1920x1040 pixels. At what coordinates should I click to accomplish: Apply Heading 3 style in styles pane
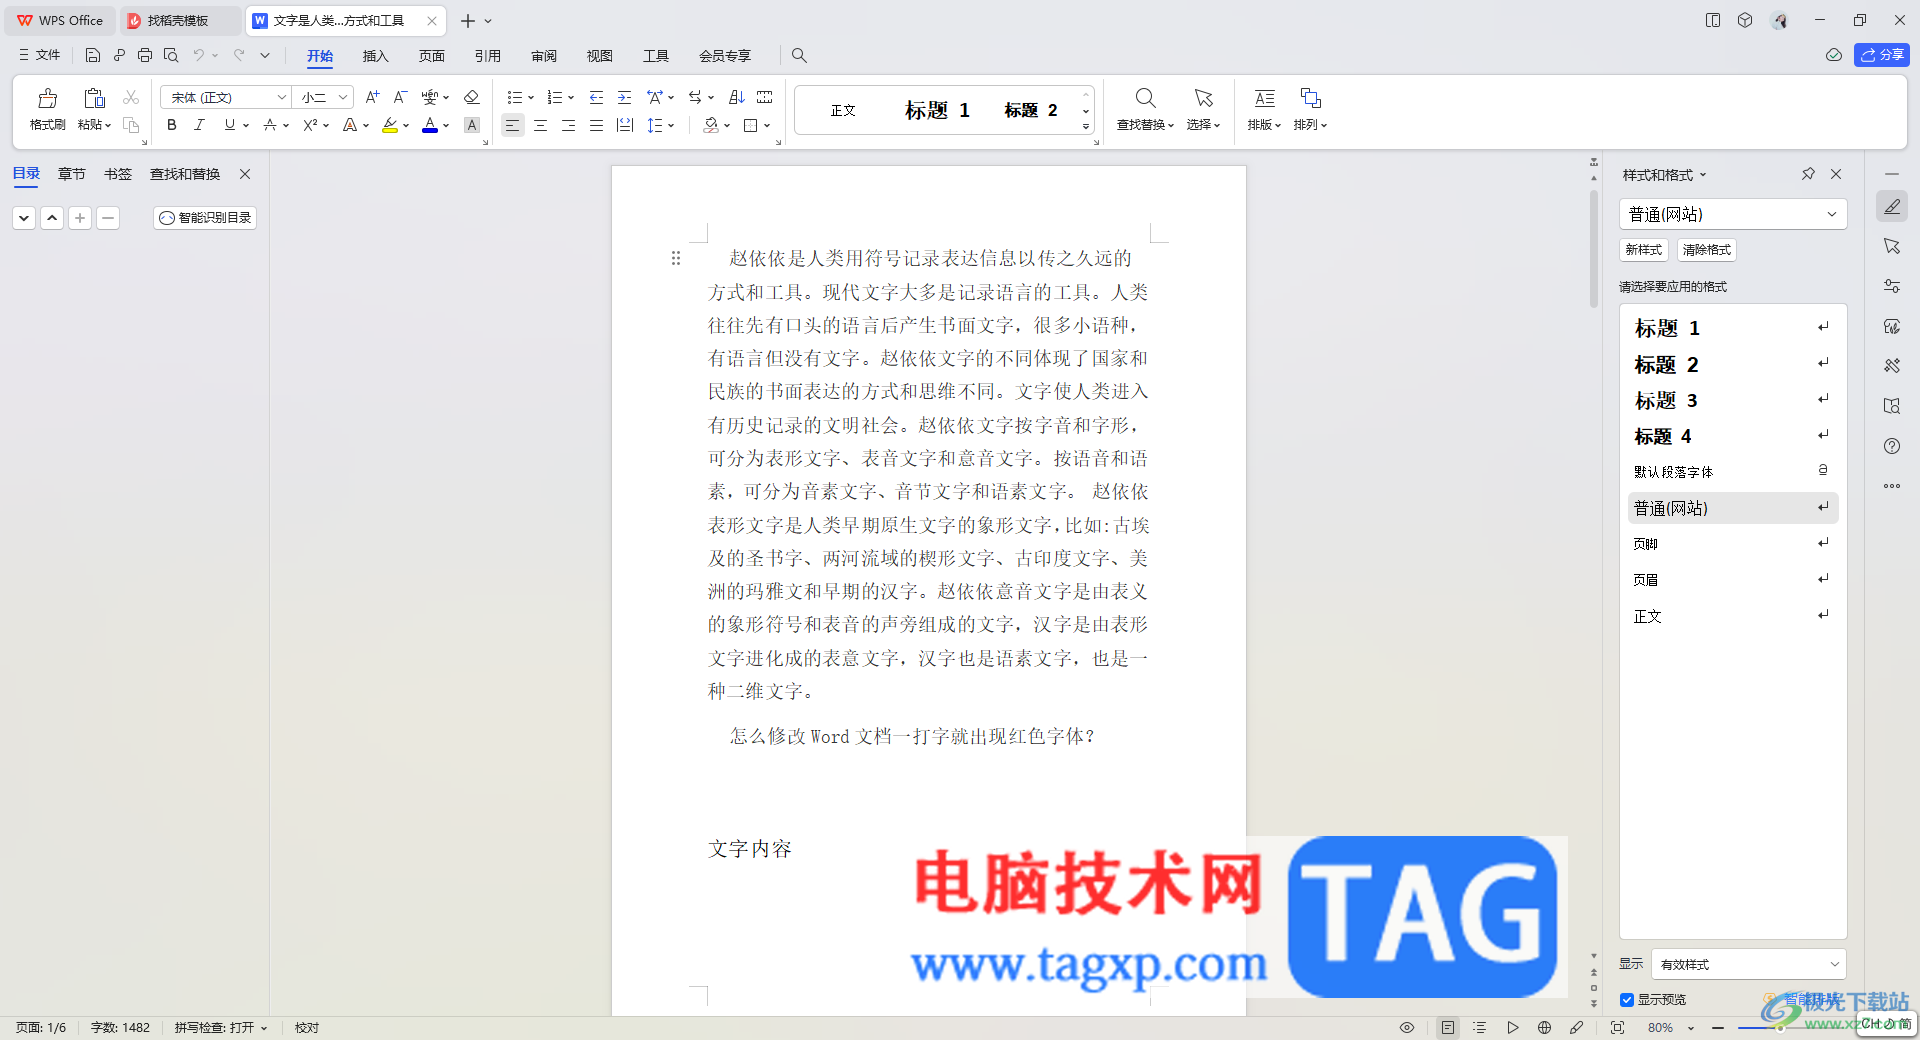(1733, 400)
